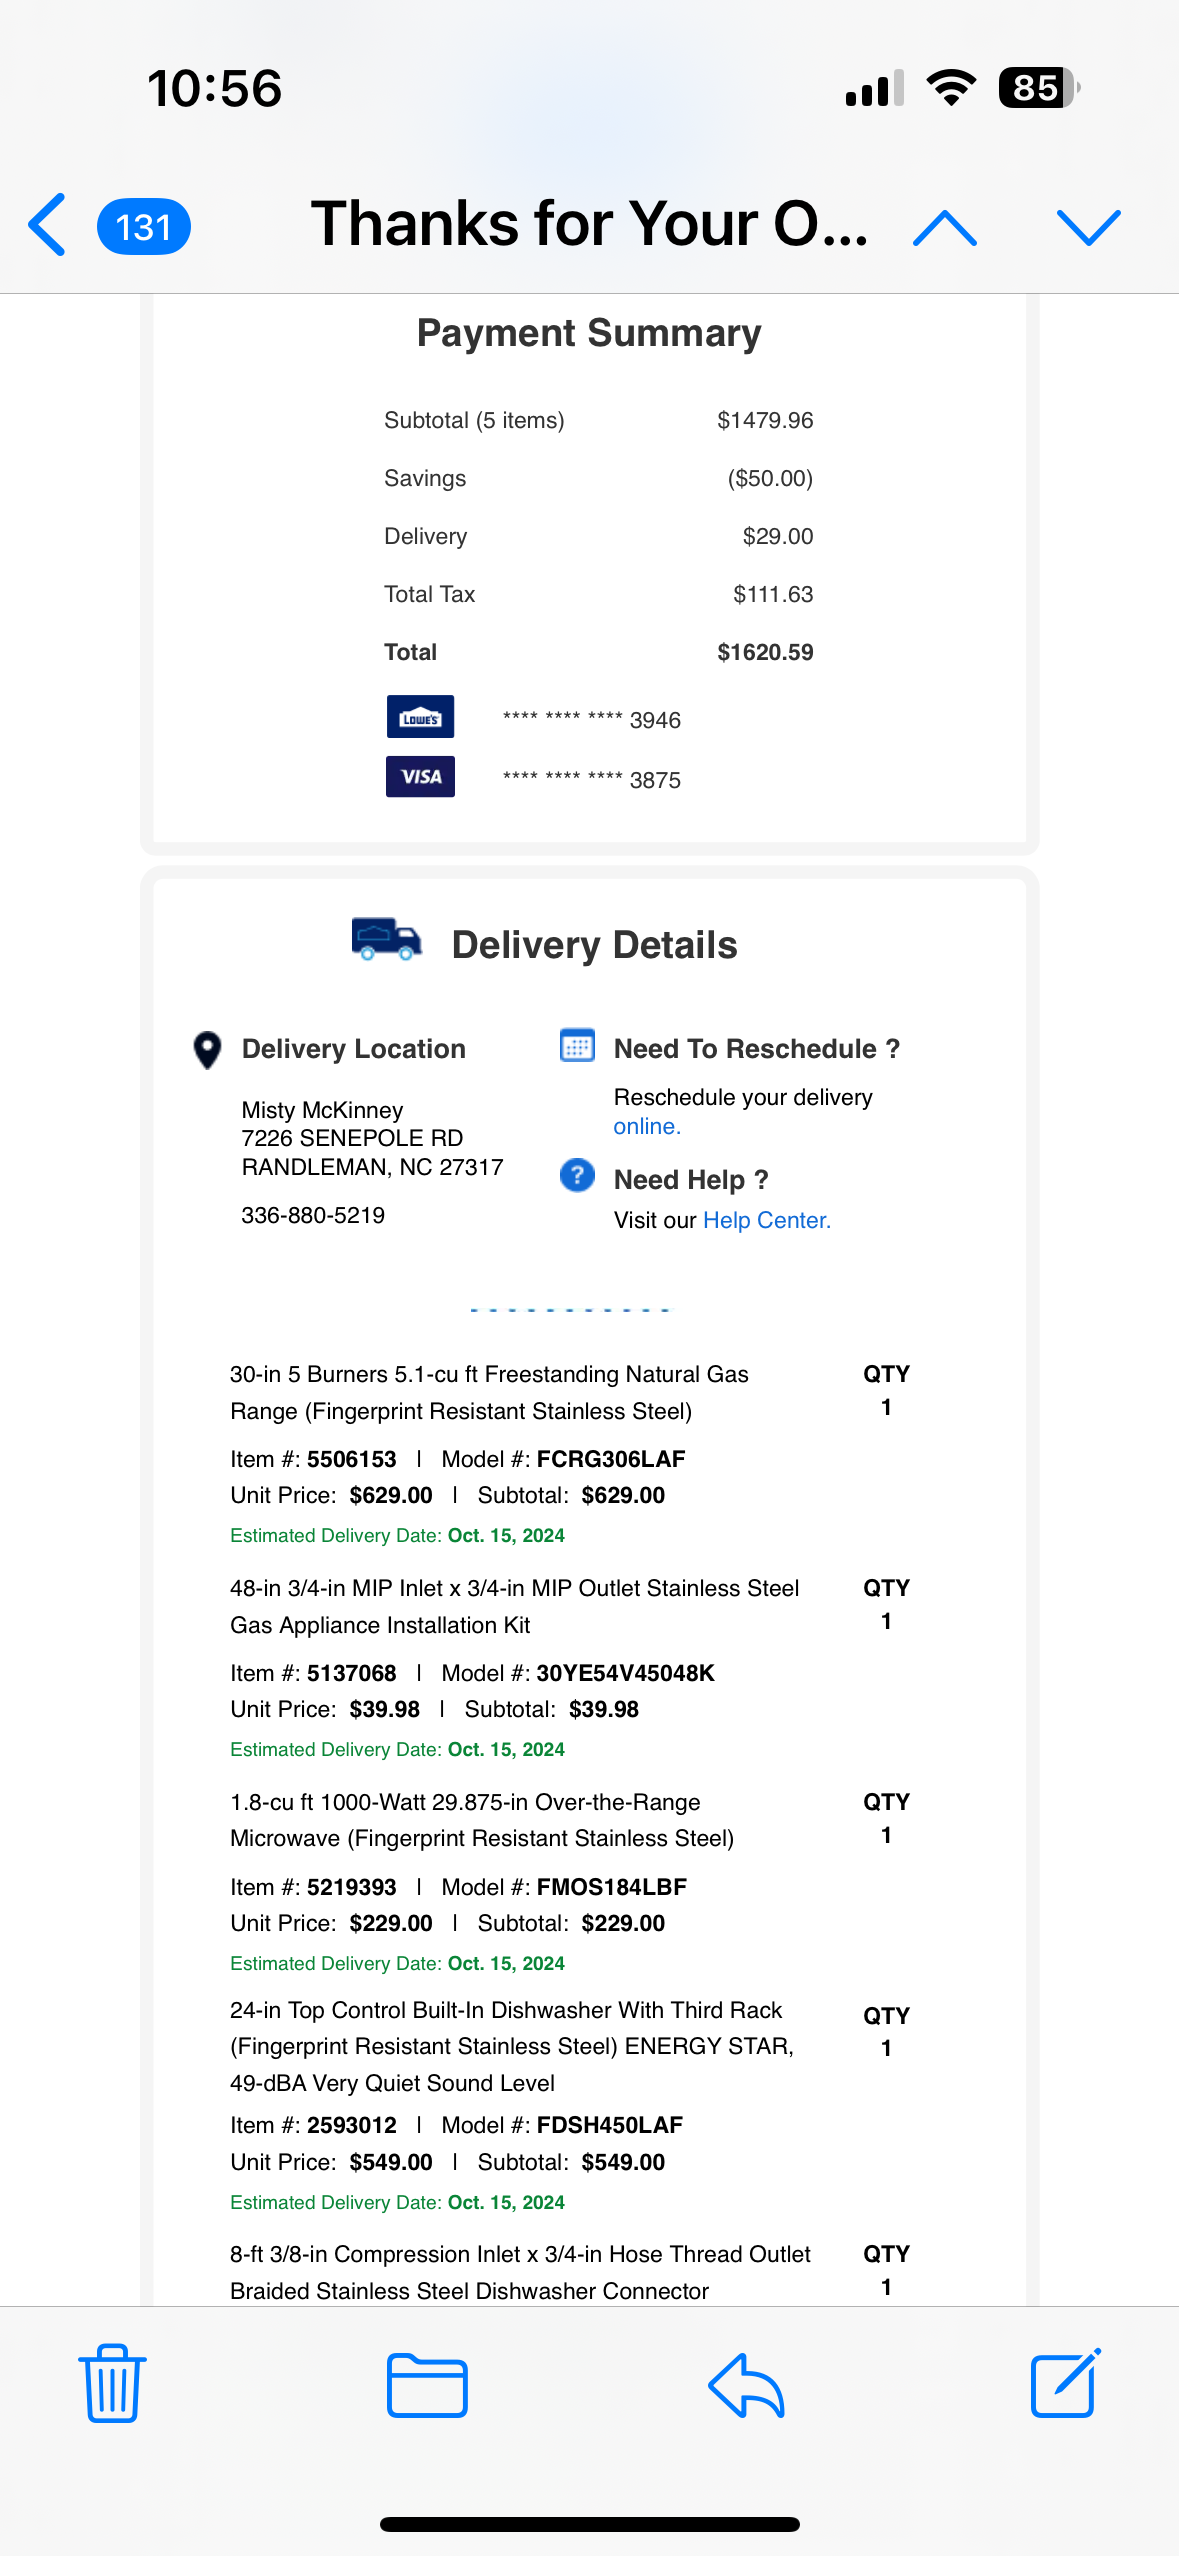Move email using folder icon

[427, 2385]
